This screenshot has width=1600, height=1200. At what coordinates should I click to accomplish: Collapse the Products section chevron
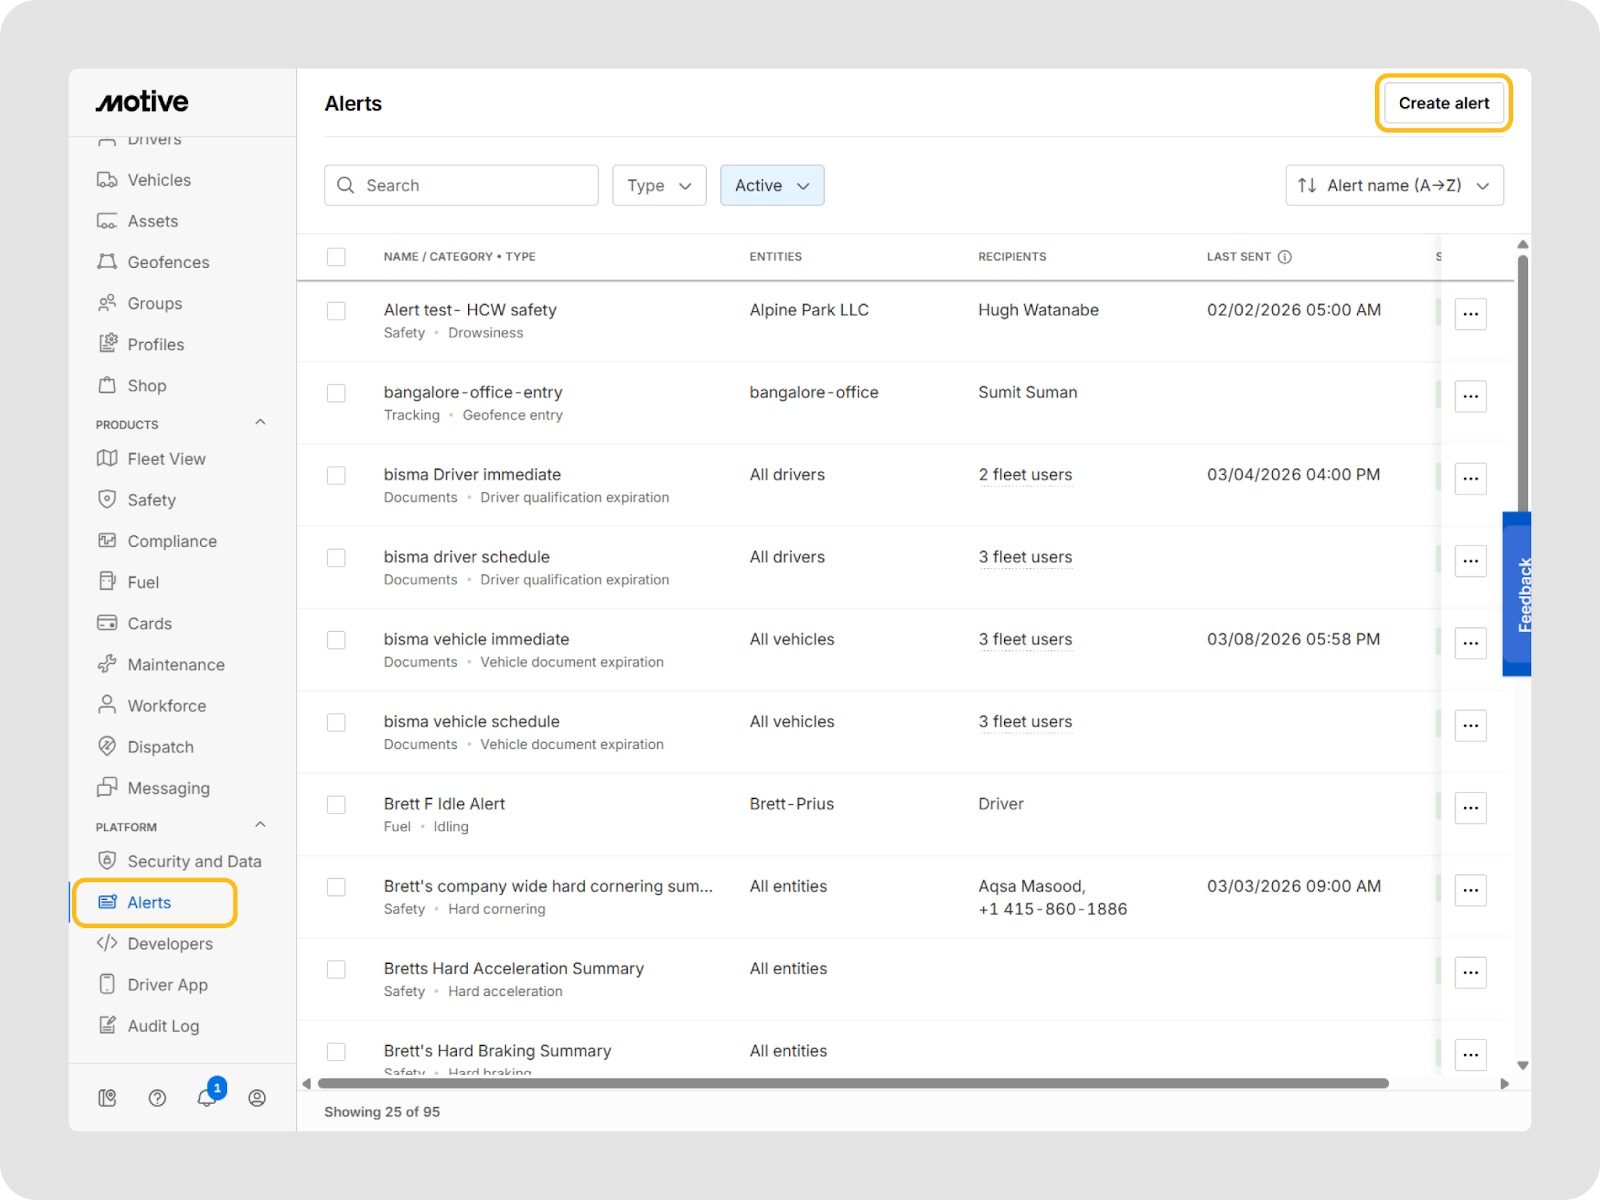pos(260,423)
